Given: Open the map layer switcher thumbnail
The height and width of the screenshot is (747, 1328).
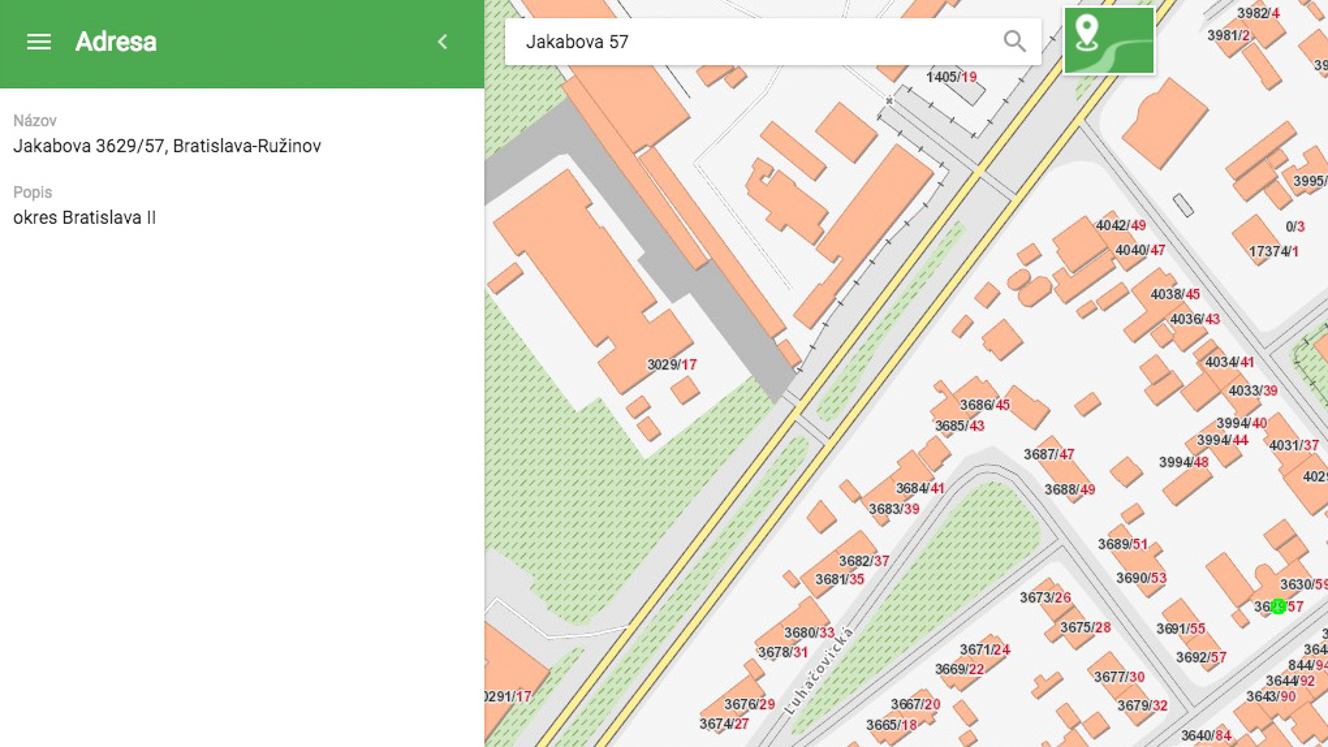Looking at the screenshot, I should (1109, 41).
